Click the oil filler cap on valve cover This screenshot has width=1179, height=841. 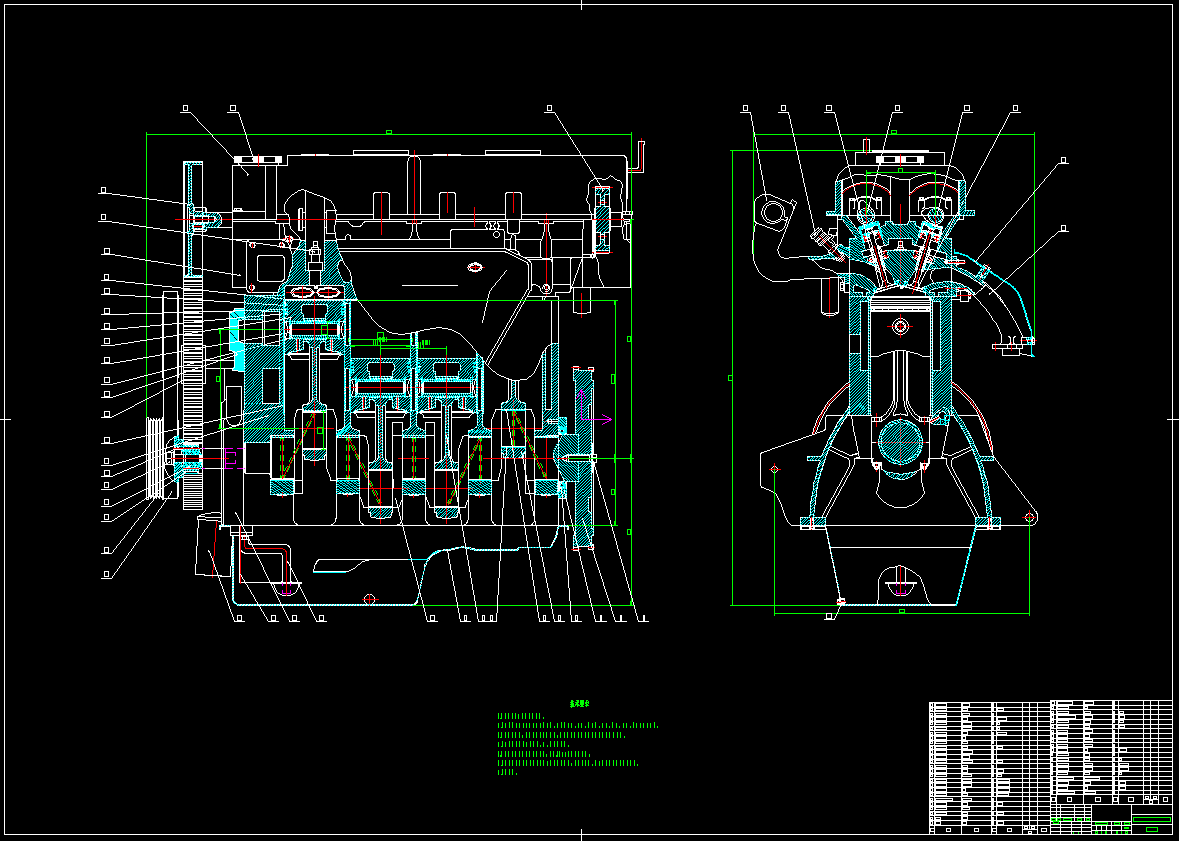click(x=258, y=159)
